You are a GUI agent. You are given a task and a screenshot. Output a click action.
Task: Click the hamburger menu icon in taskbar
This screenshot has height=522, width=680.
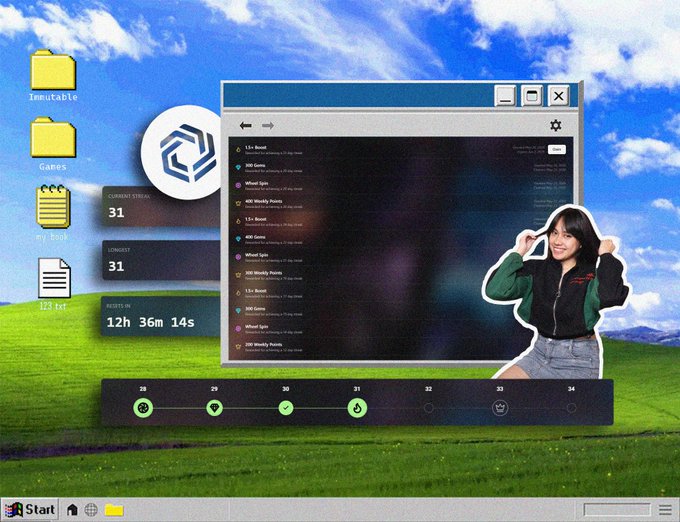pyautogui.click(x=665, y=510)
